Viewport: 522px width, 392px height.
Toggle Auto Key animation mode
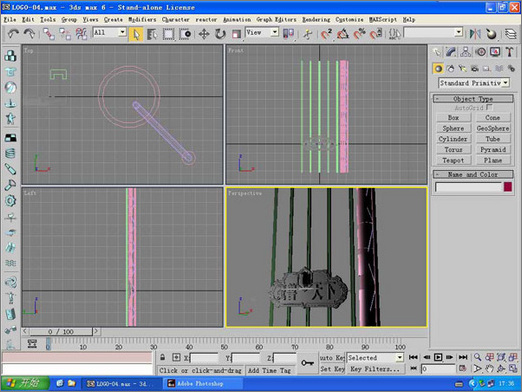pos(332,358)
